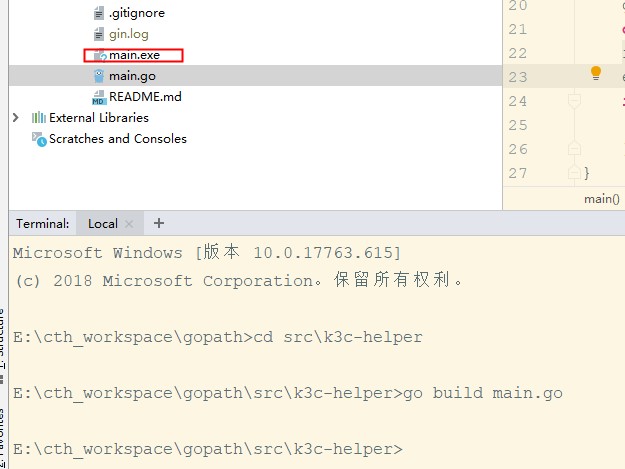This screenshot has height=469, width=625.
Task: Add a new terminal session with plus
Action: tap(159, 223)
